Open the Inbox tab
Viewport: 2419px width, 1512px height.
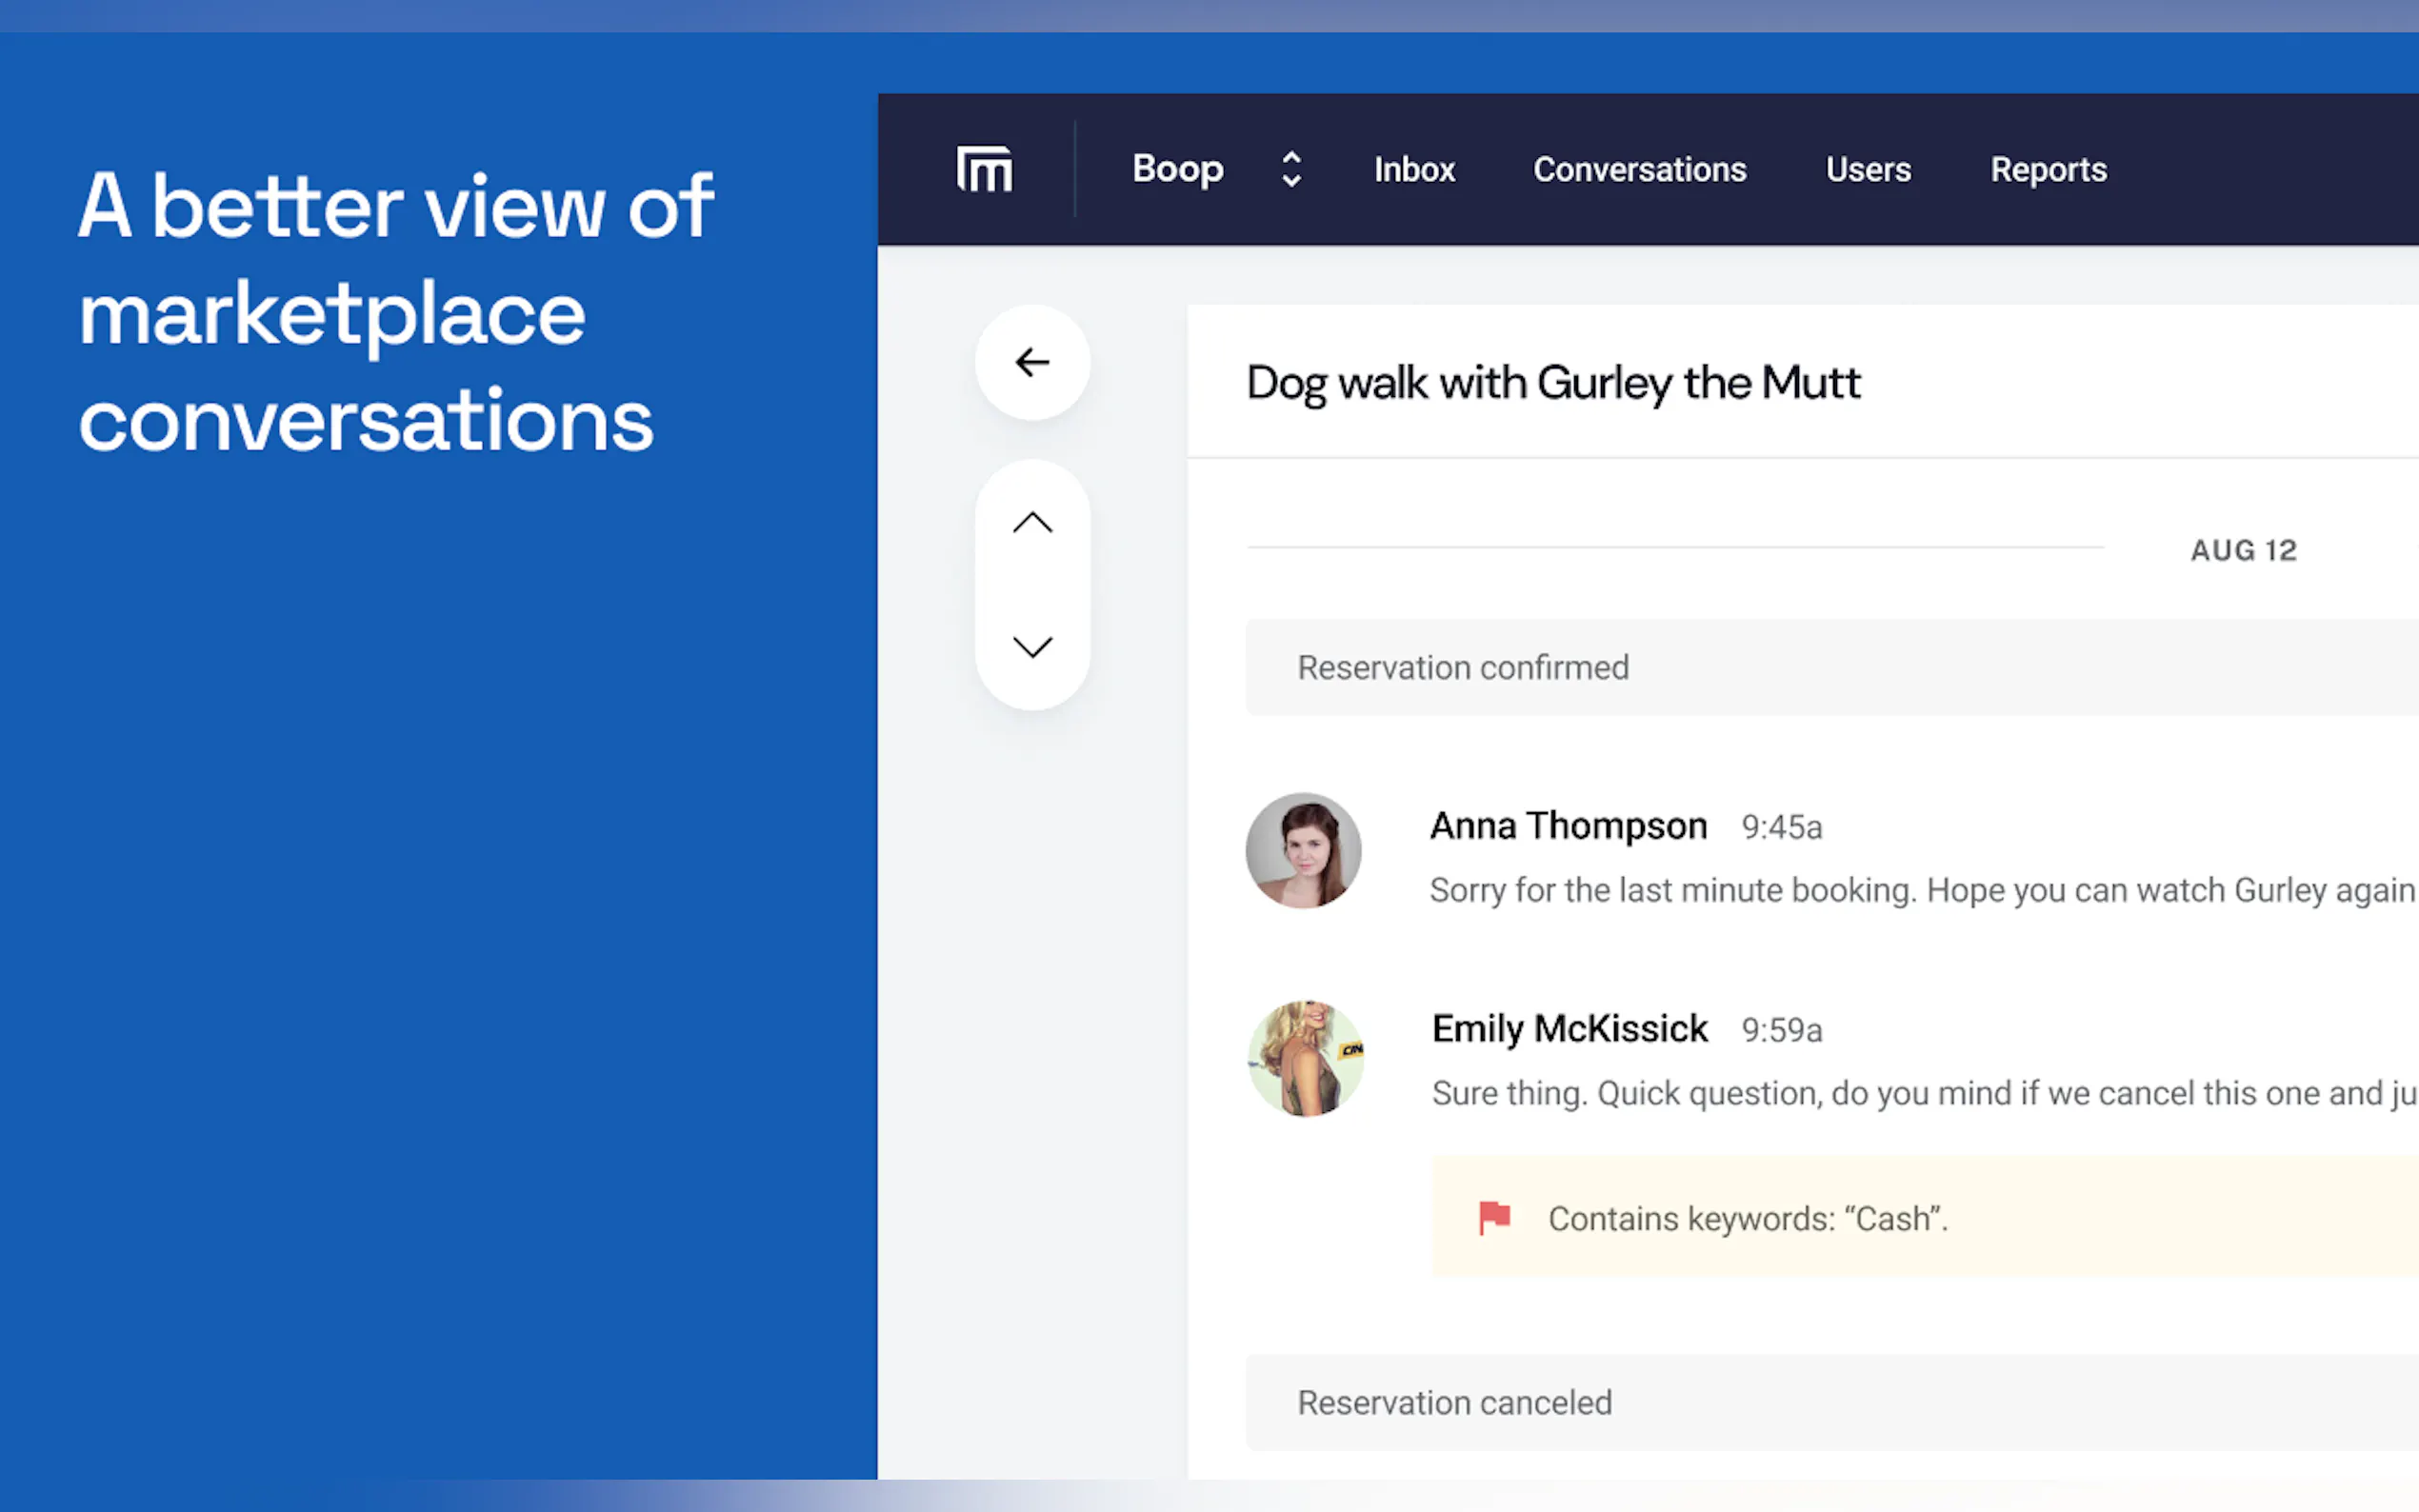point(1413,170)
